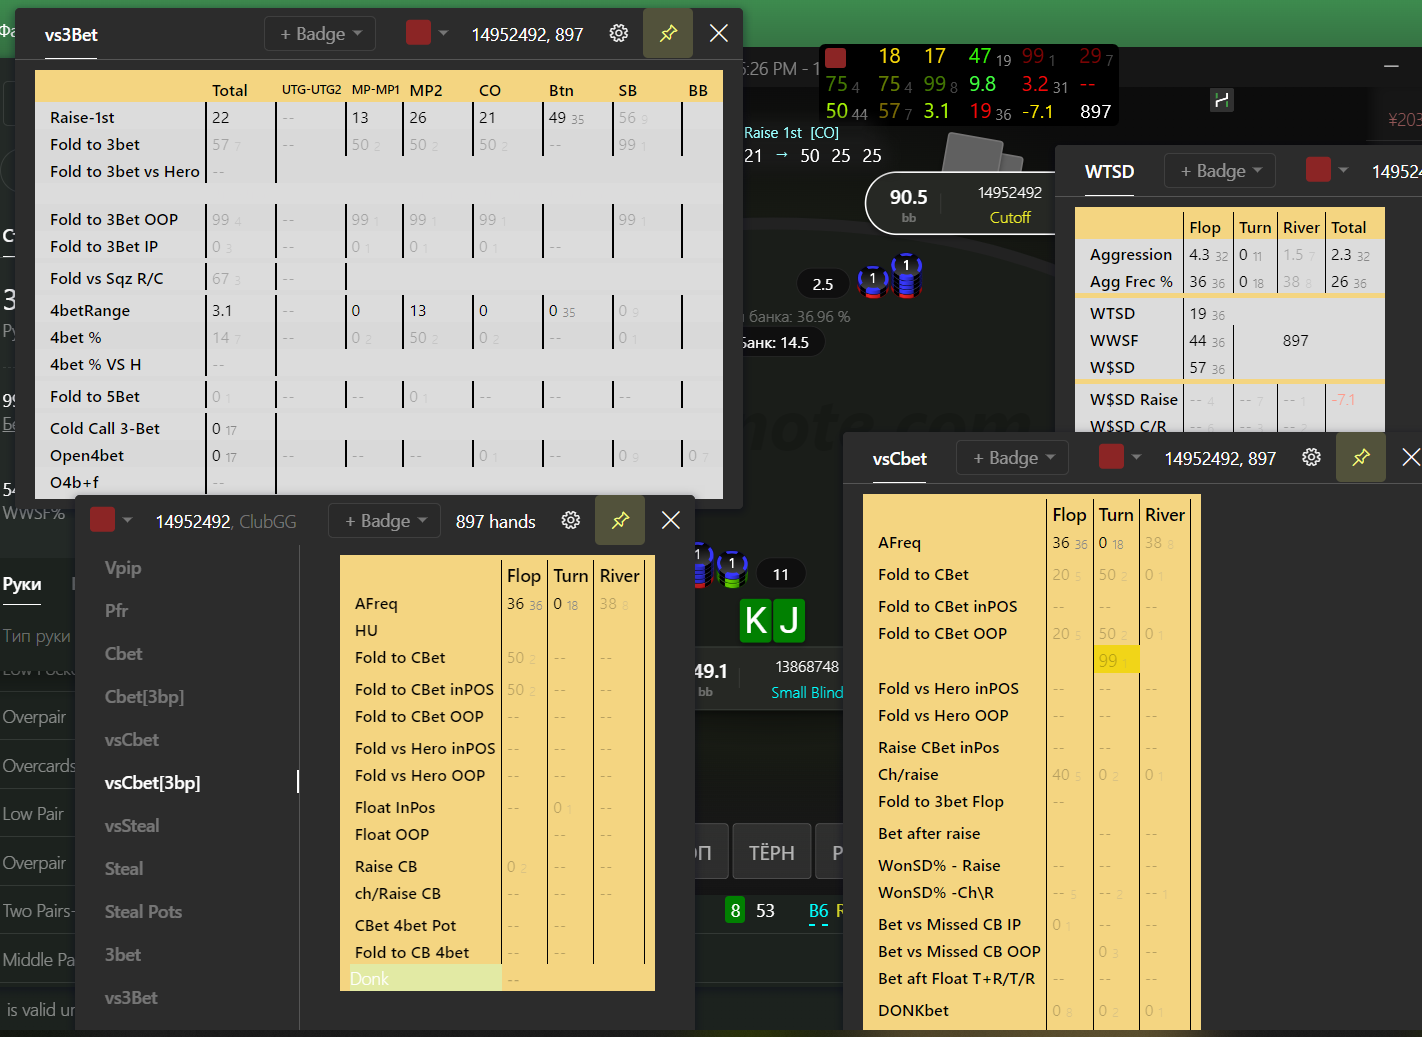Click Cold Call 3-Bet row label
1422x1037 pixels.
[x=105, y=428]
